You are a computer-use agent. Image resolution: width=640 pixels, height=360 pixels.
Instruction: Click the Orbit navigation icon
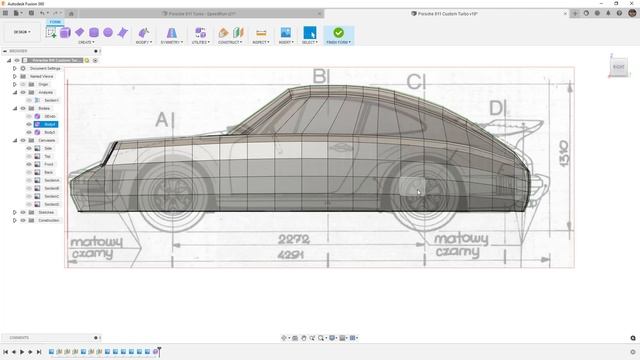[x=284, y=338]
